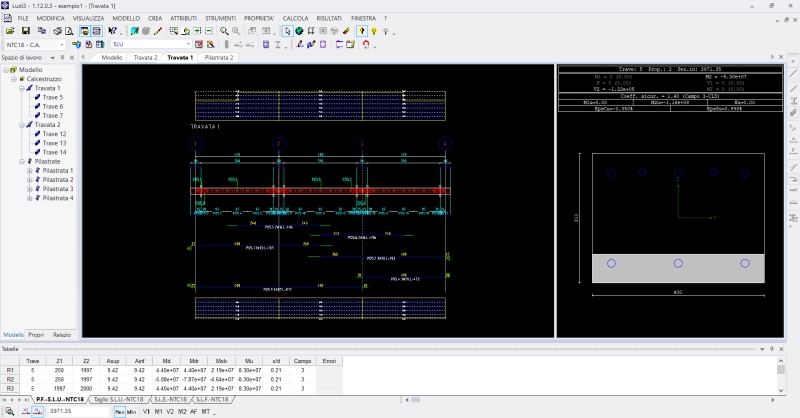This screenshot has height=418, width=800.
Task: Toggle the Max envelope button
Action: click(x=119, y=411)
